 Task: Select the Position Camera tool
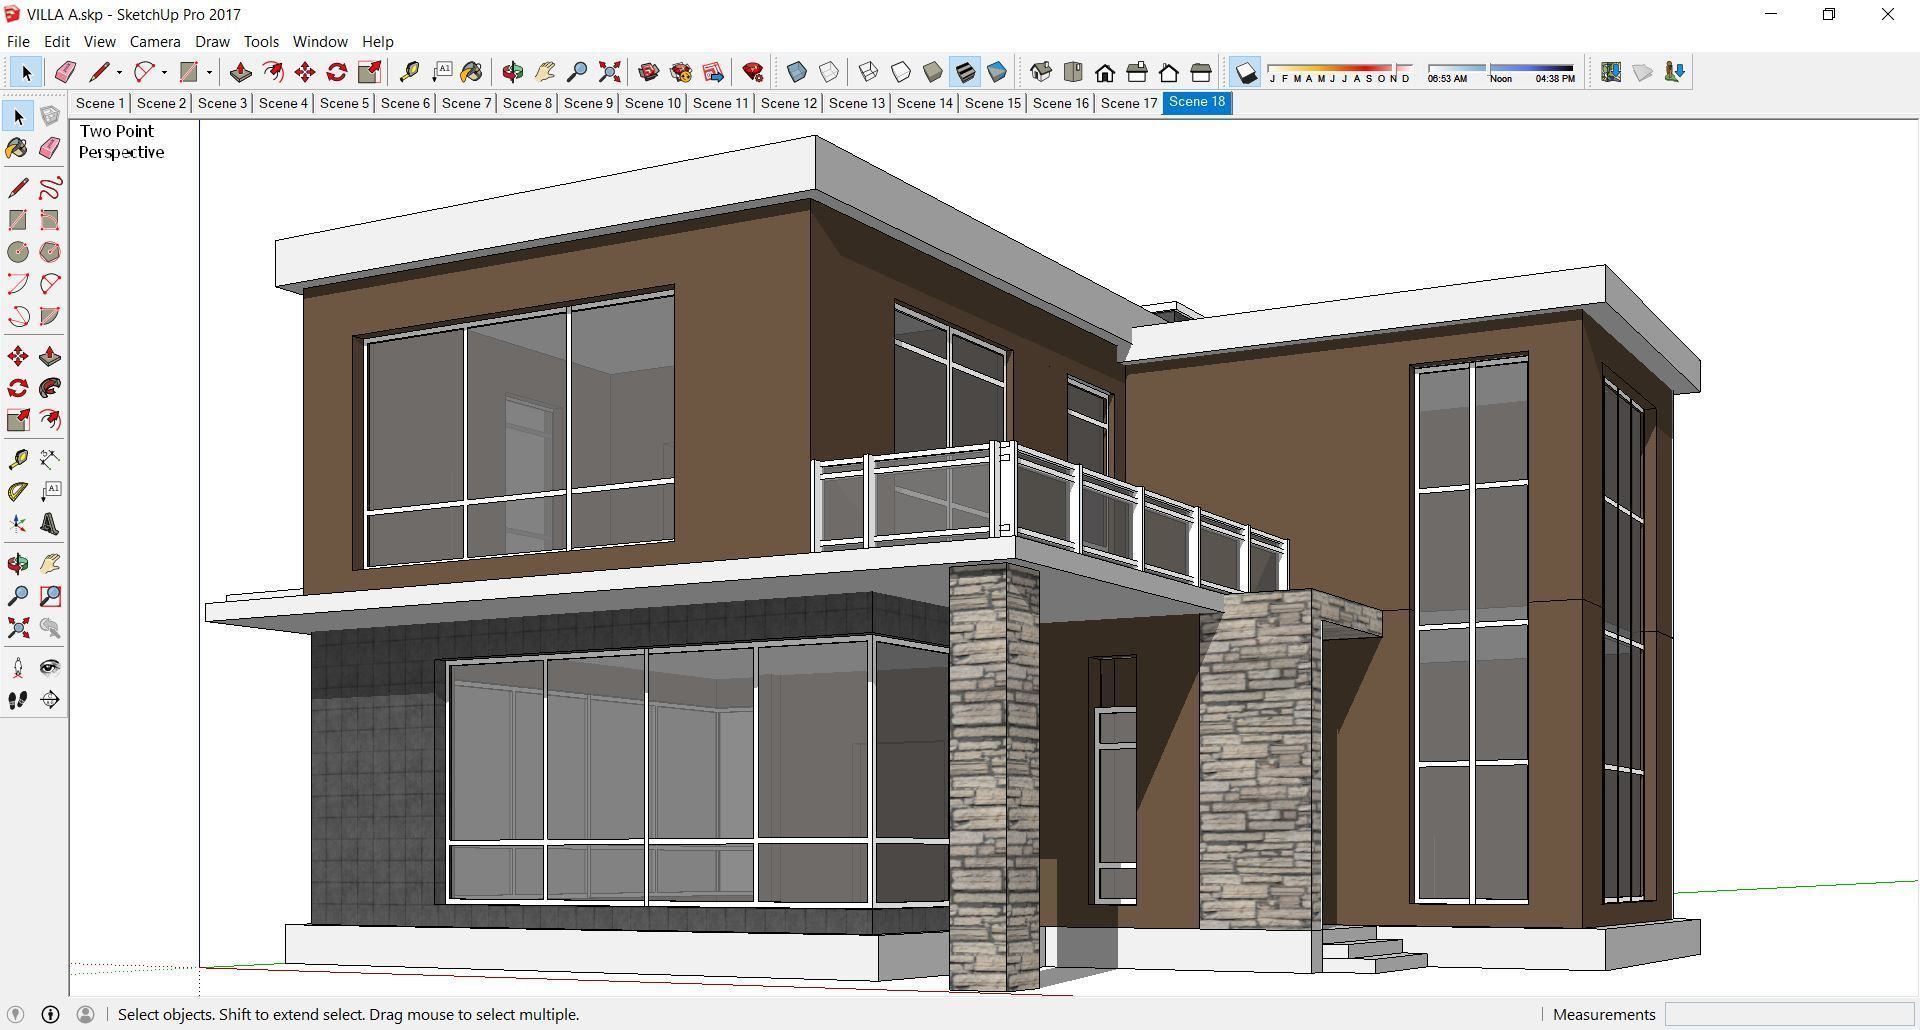(18, 668)
